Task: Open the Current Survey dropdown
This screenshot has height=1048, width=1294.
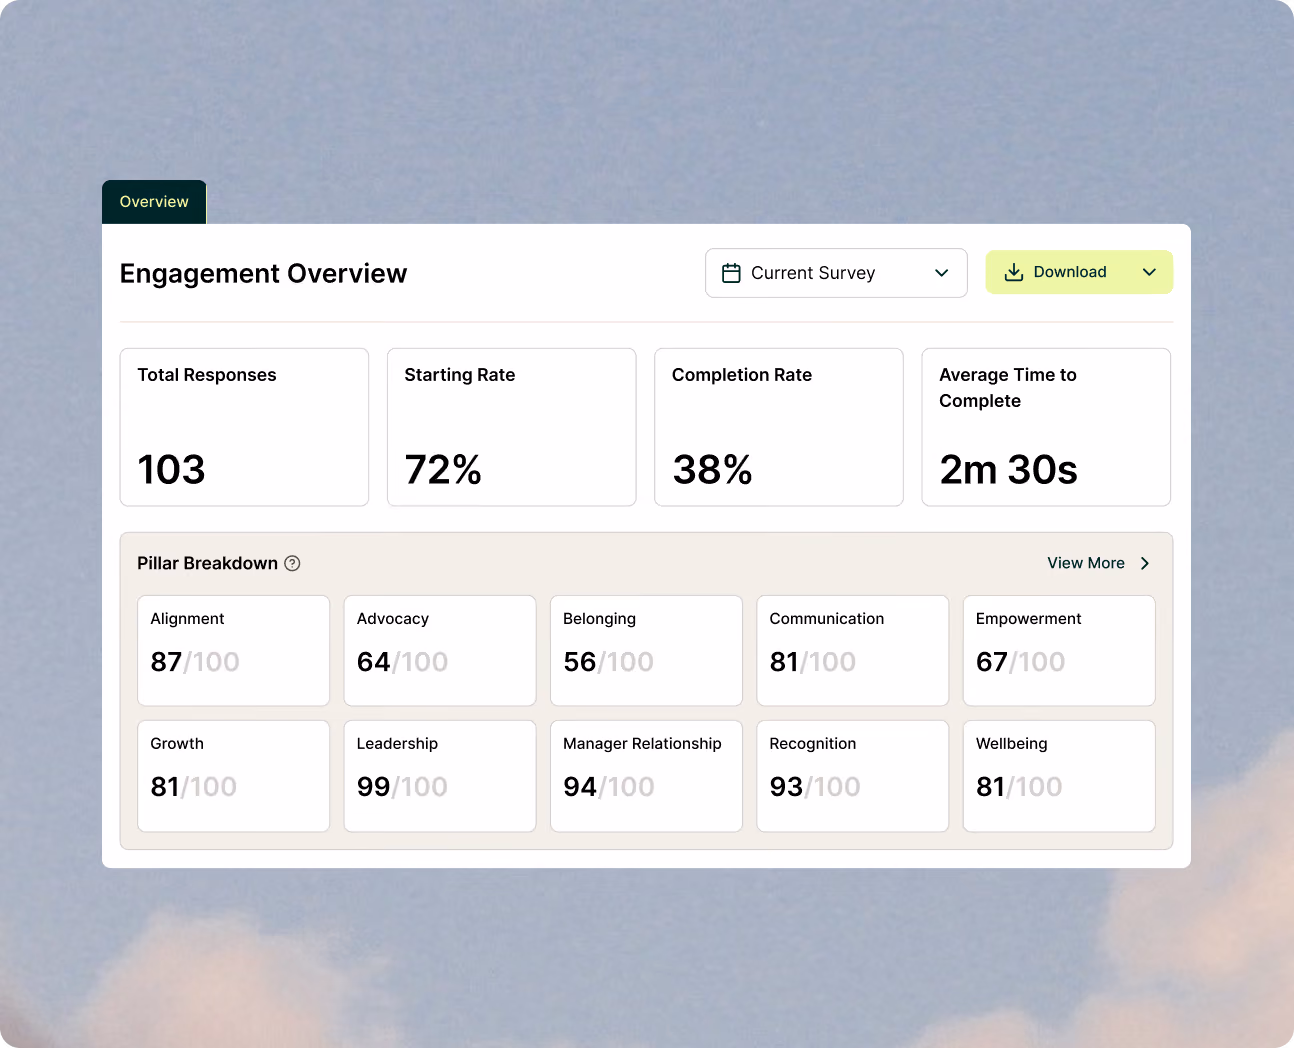Action: (836, 273)
